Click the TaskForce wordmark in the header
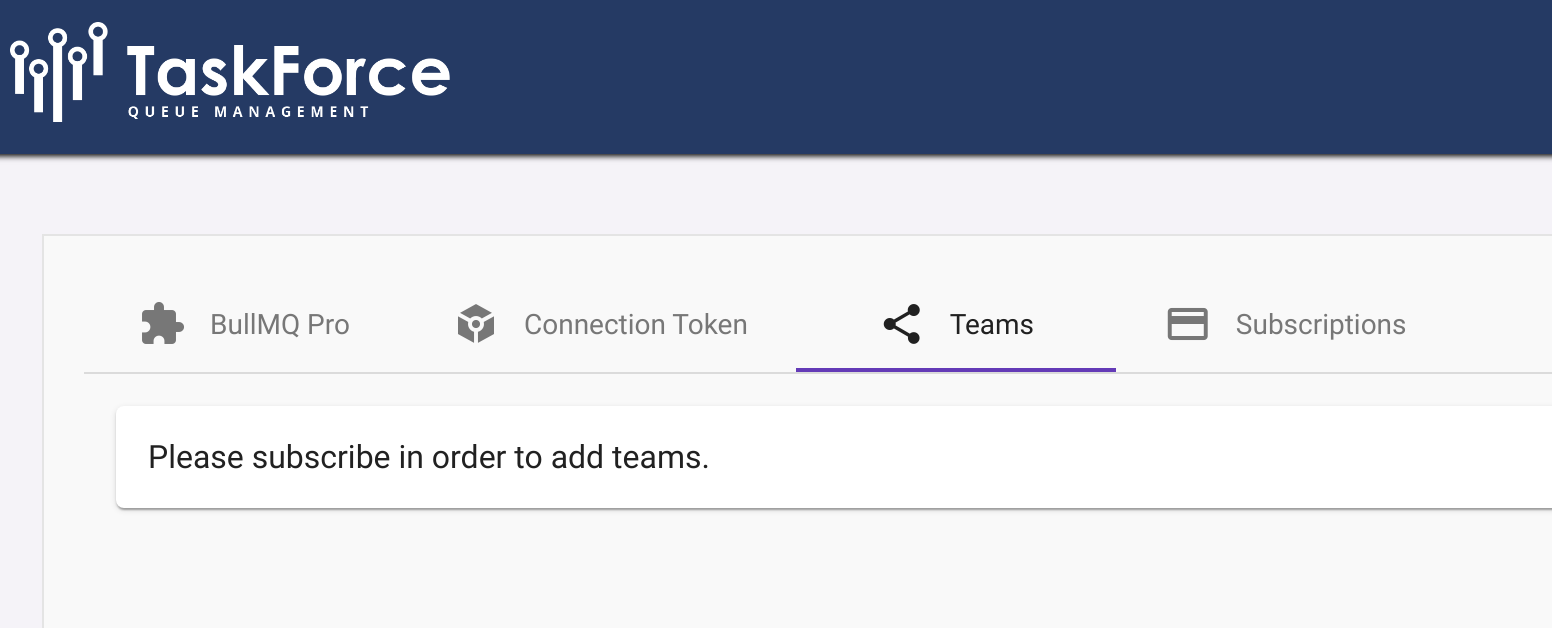This screenshot has height=628, width=1552. coord(287,72)
